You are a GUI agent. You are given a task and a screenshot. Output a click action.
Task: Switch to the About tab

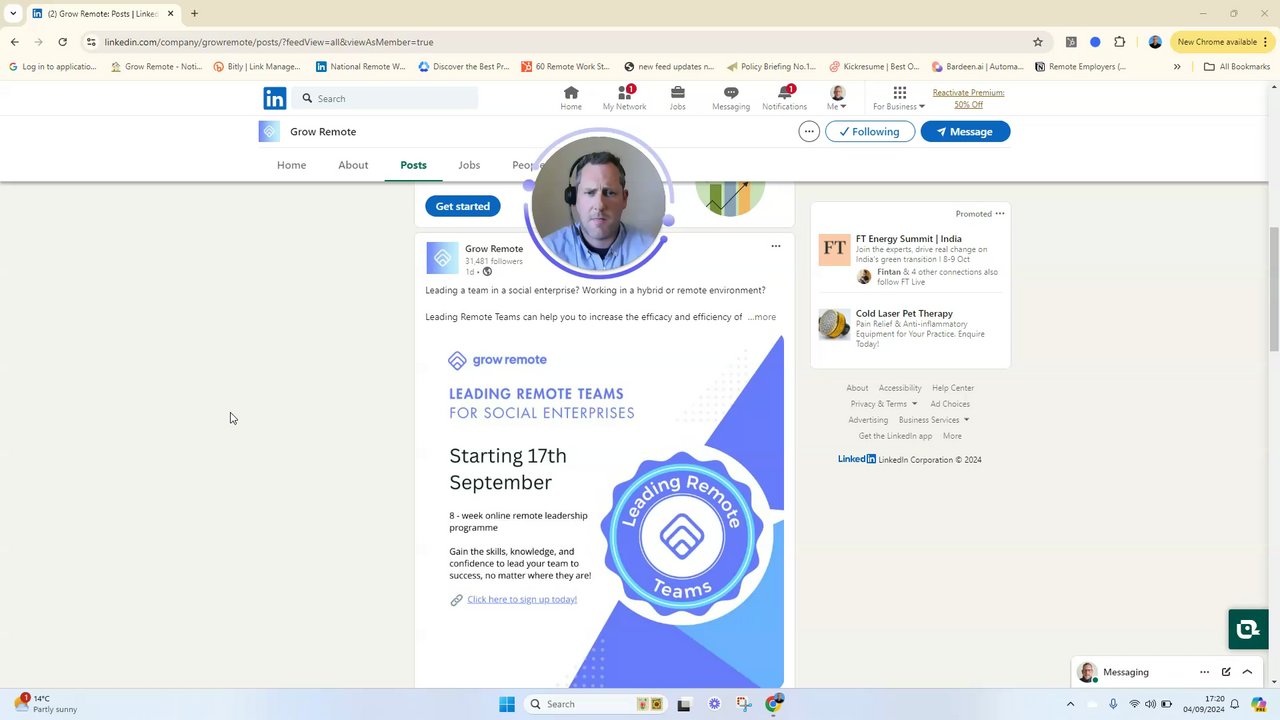(x=353, y=165)
